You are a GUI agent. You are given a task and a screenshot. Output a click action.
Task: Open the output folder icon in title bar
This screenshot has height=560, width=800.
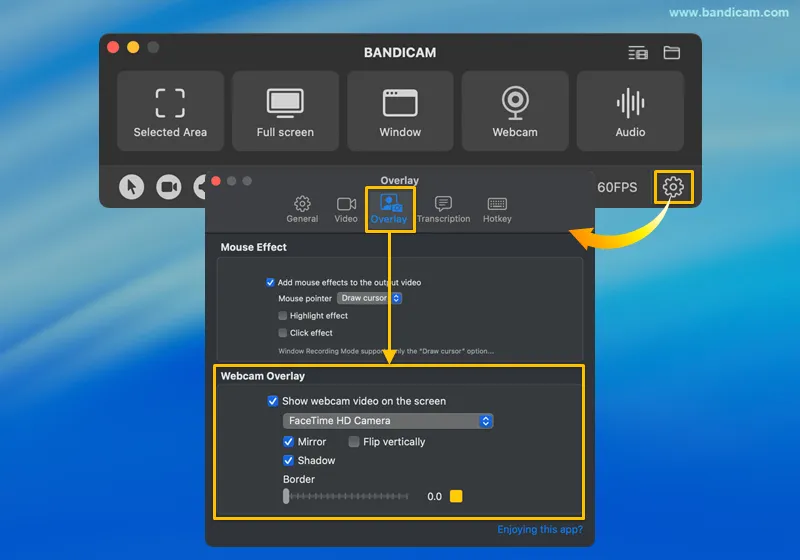(671, 53)
